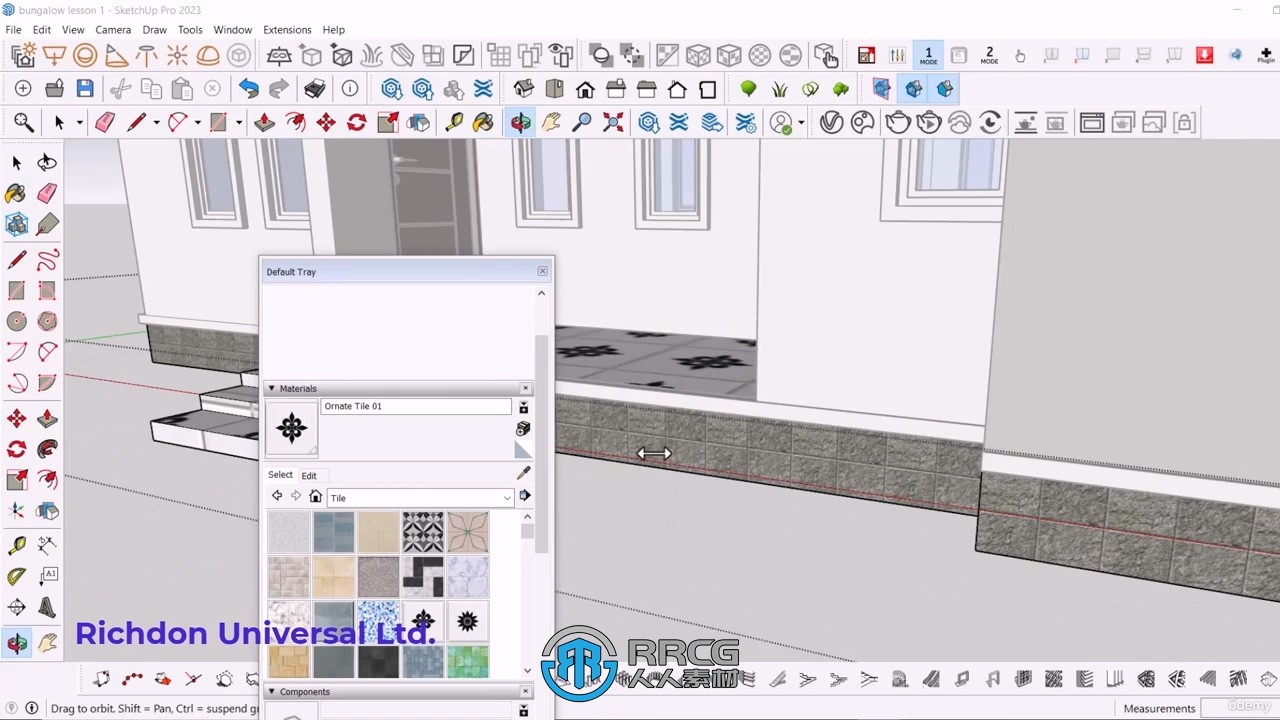The height and width of the screenshot is (720, 1280).
Task: Open the Arc tool dropdown arrow
Action: pyautogui.click(x=197, y=123)
